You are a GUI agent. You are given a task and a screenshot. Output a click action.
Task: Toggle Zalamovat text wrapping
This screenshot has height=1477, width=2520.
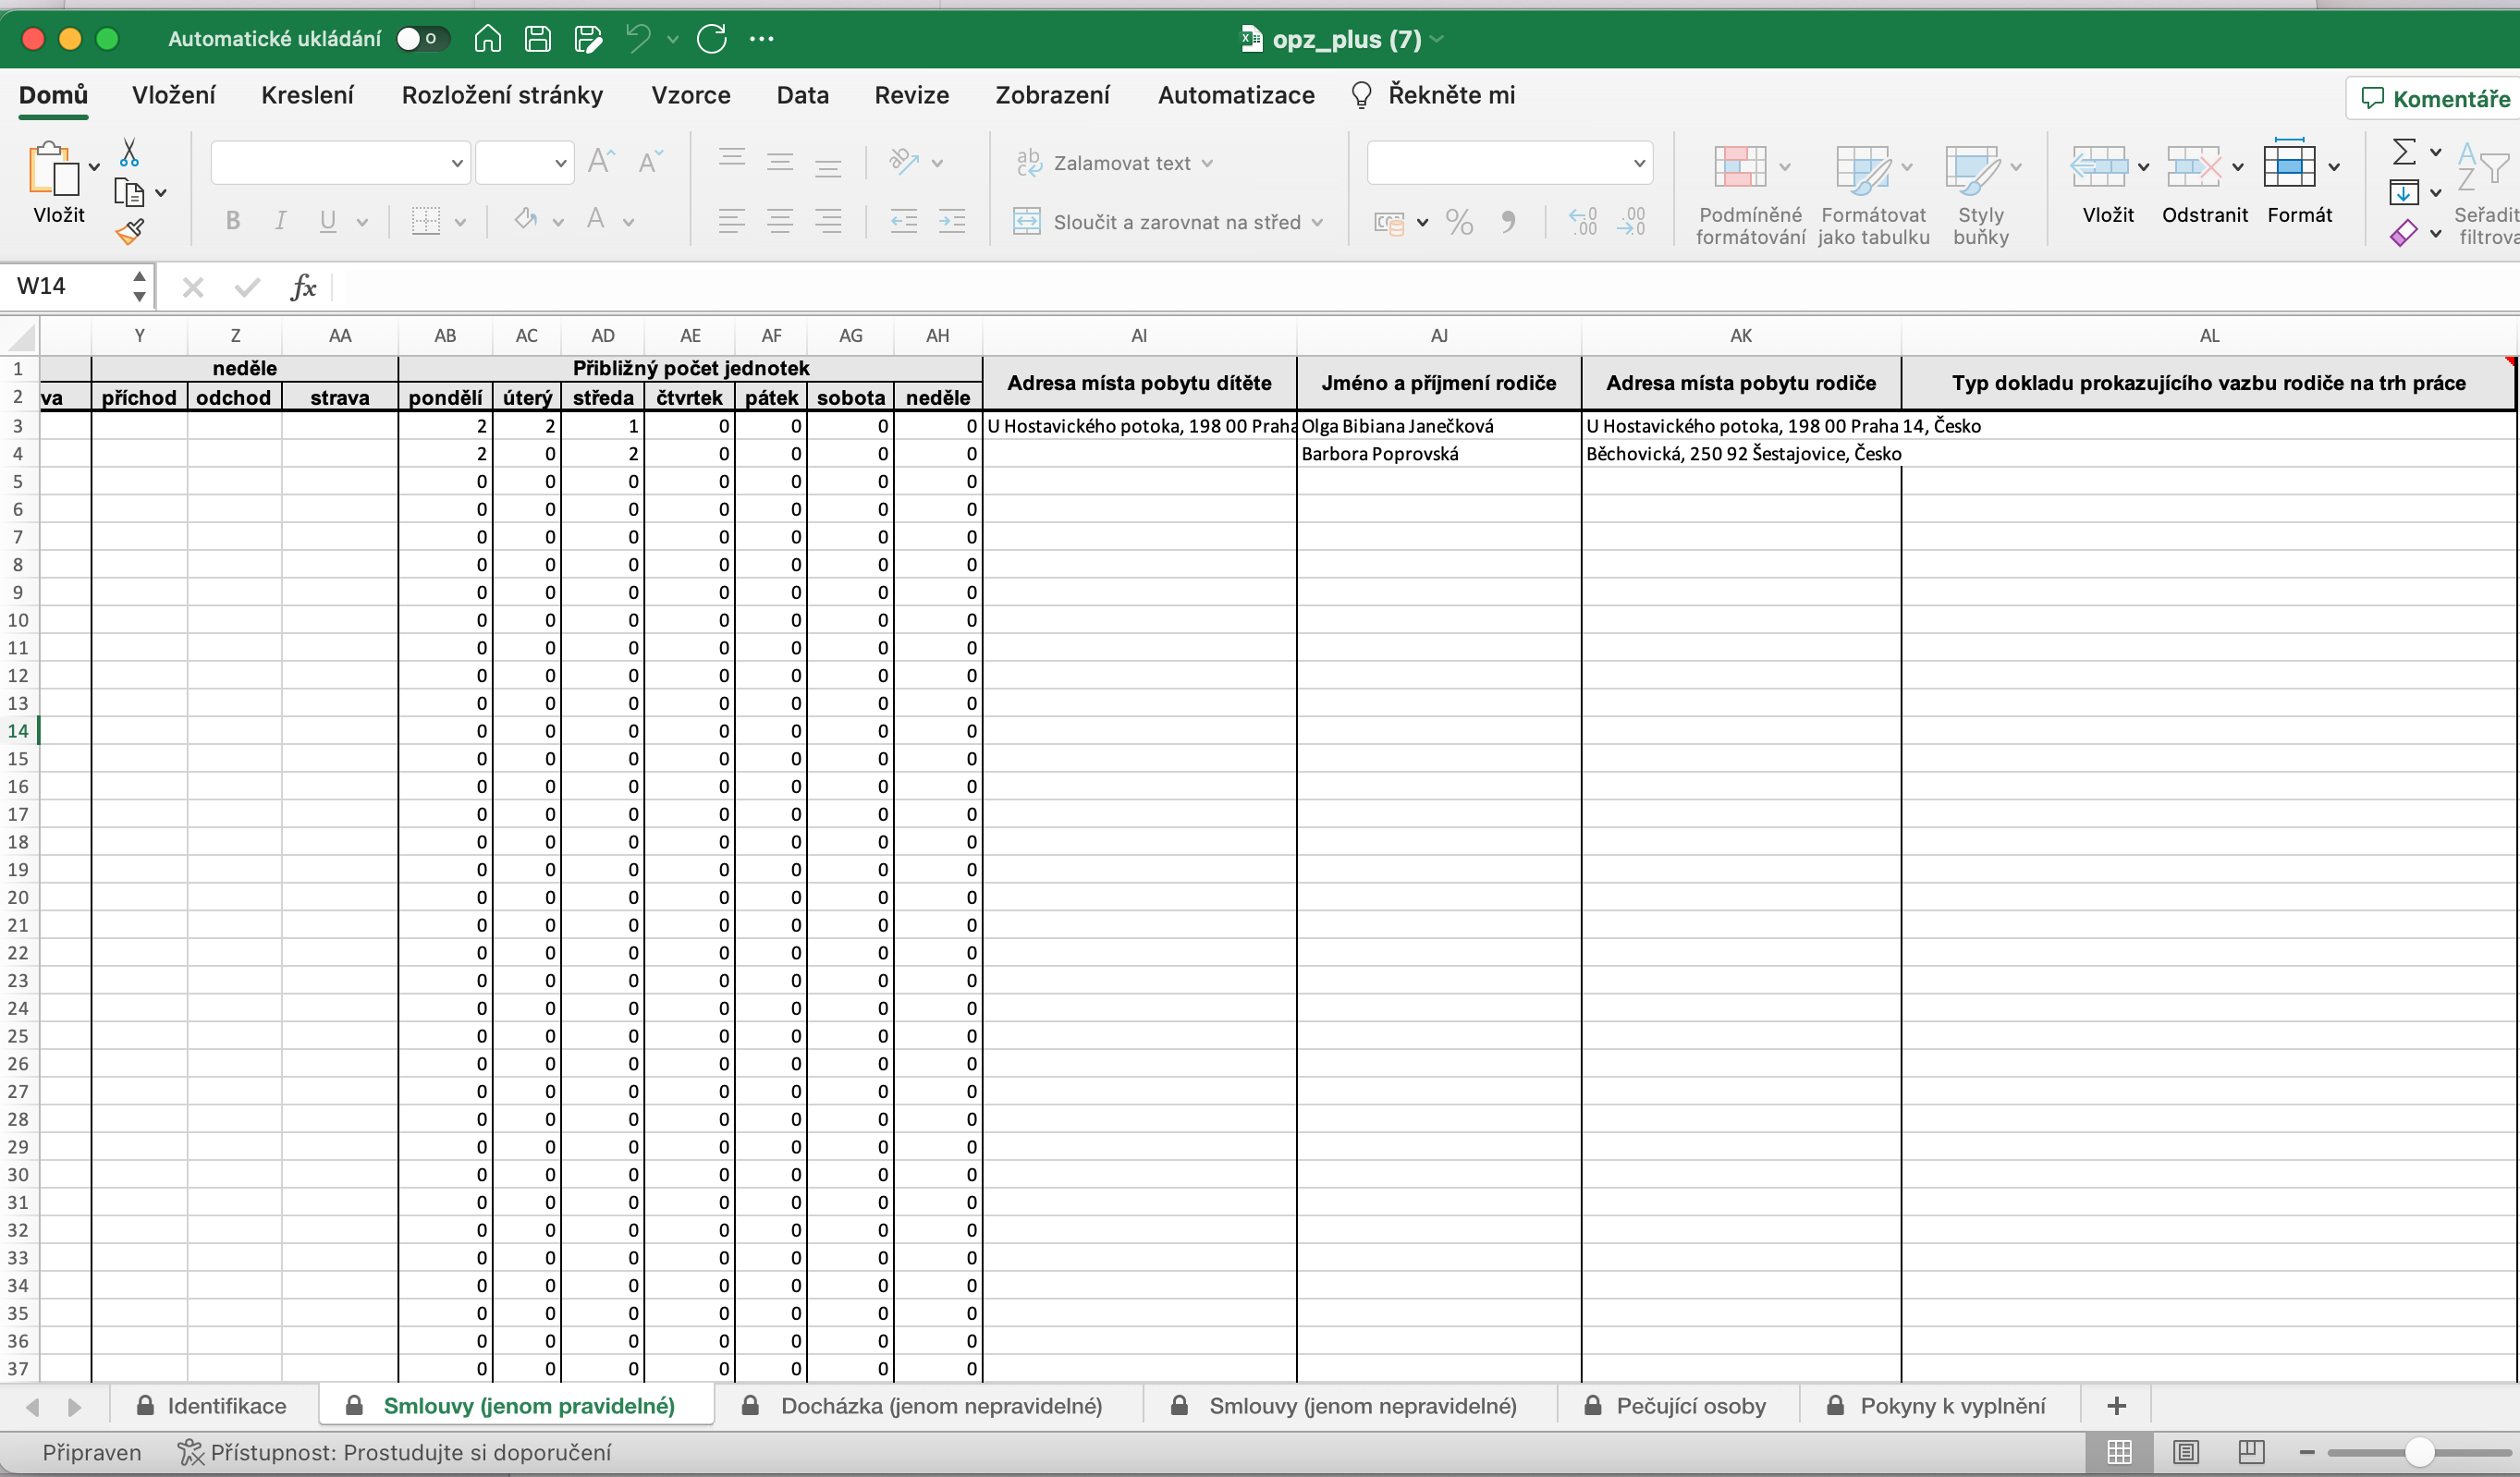pyautogui.click(x=1112, y=163)
